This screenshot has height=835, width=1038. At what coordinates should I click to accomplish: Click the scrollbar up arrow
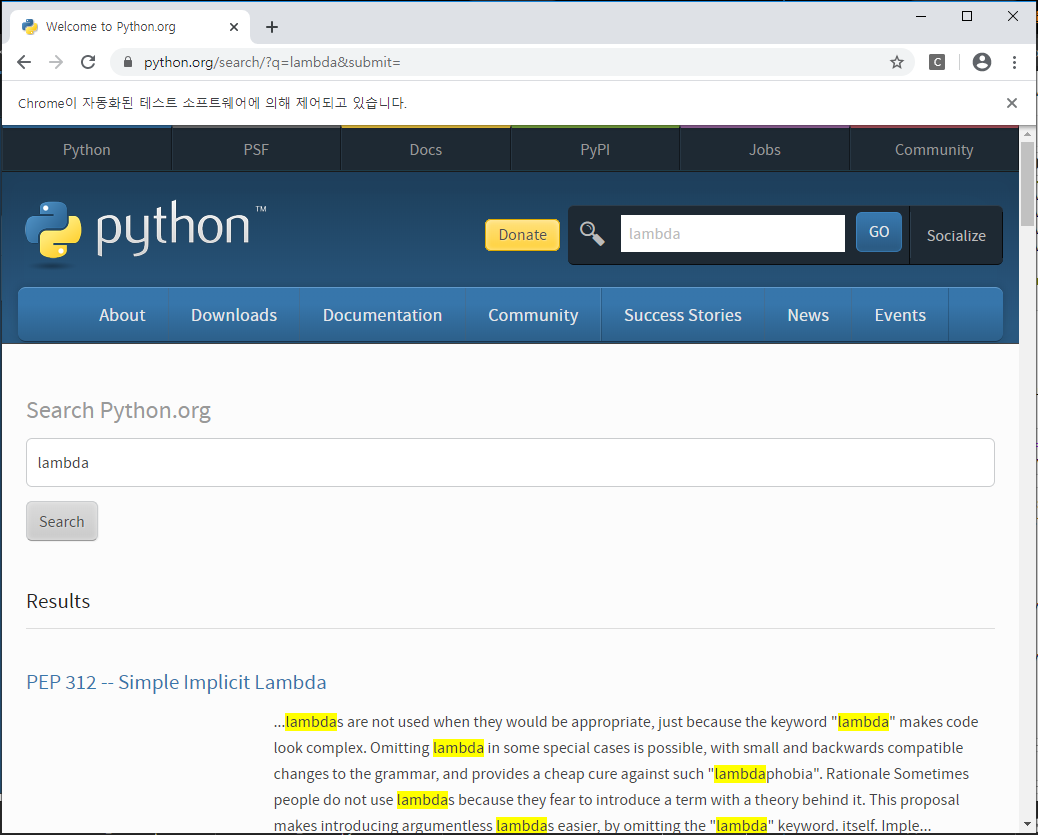click(x=1027, y=134)
